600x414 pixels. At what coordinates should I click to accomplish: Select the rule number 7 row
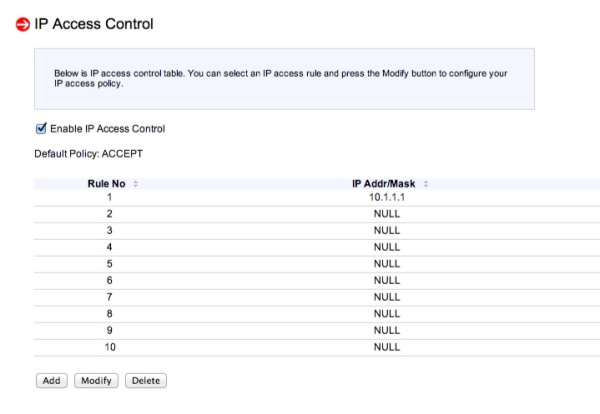coord(317,297)
